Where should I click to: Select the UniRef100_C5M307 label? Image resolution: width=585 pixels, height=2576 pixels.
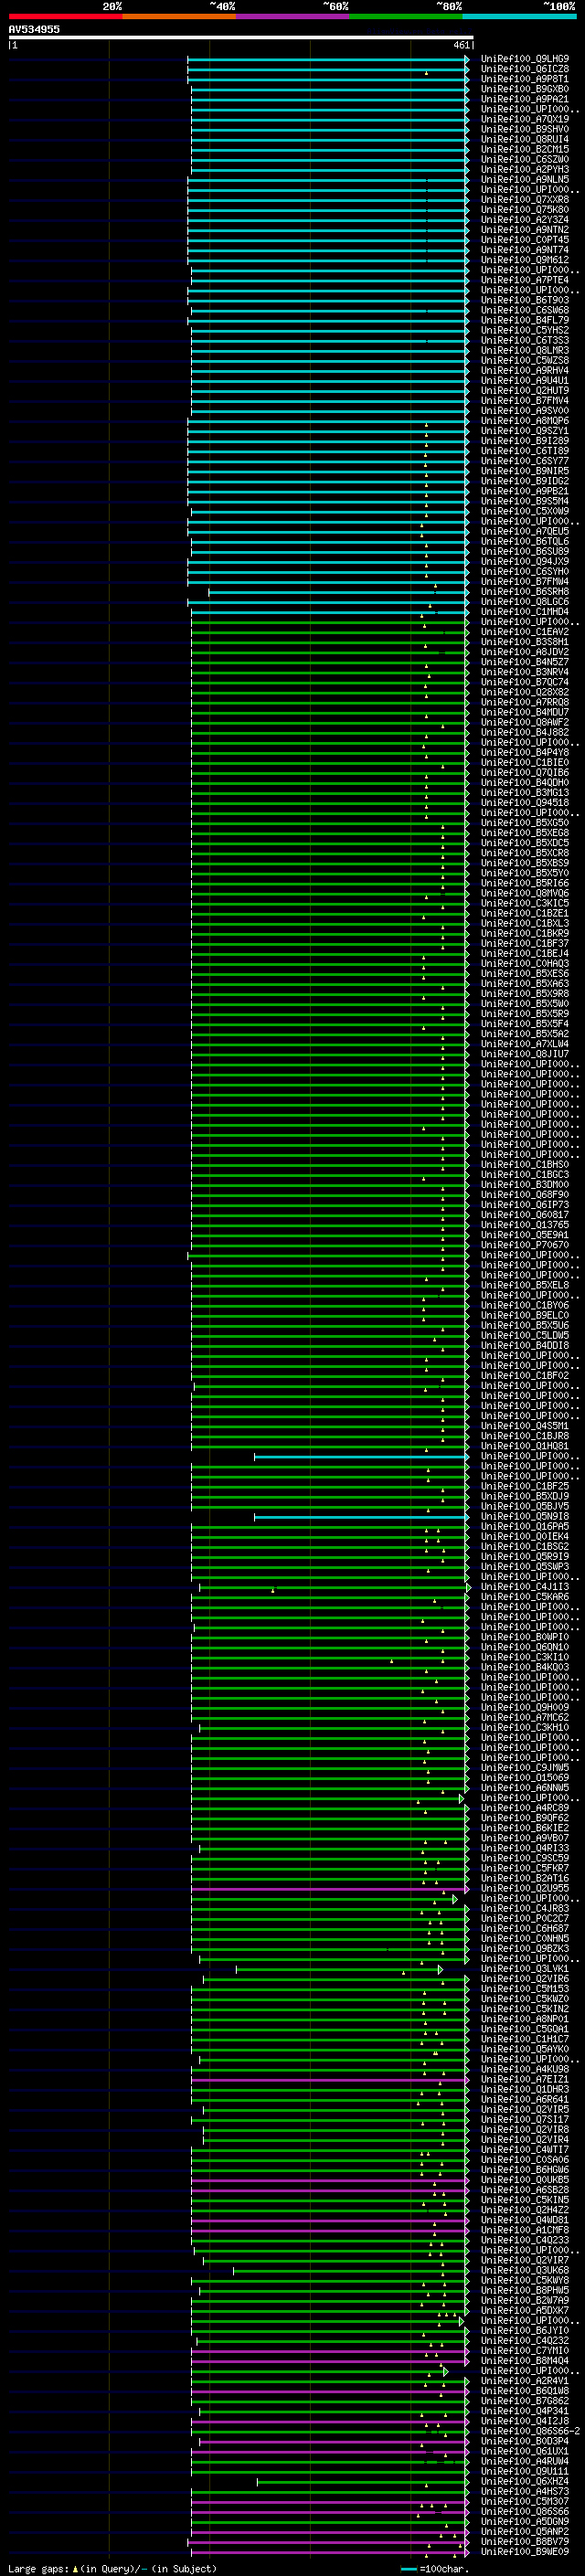(x=525, y=2501)
